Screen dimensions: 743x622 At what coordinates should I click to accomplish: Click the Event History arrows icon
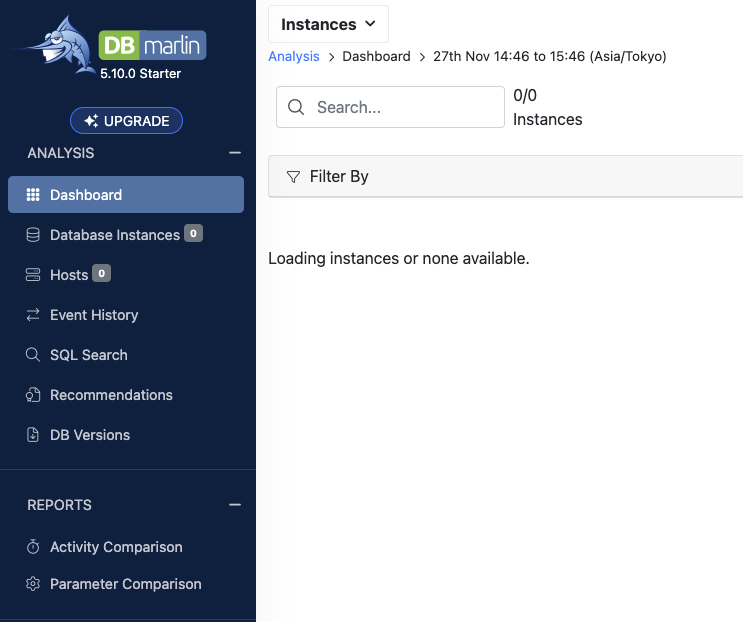tap(33, 315)
